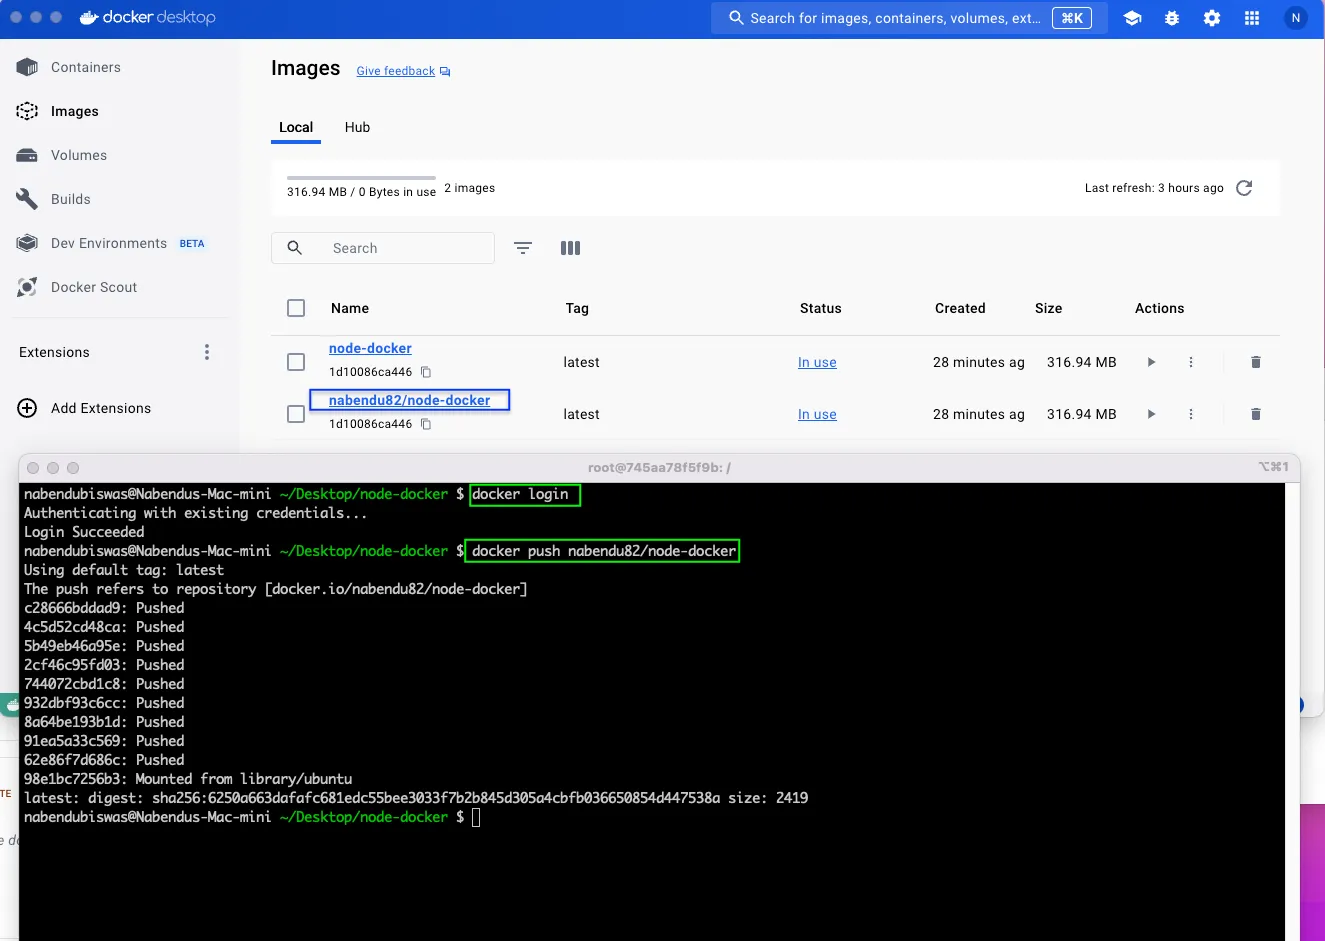Sort images by Size column
The height and width of the screenshot is (941, 1325).
(1048, 308)
